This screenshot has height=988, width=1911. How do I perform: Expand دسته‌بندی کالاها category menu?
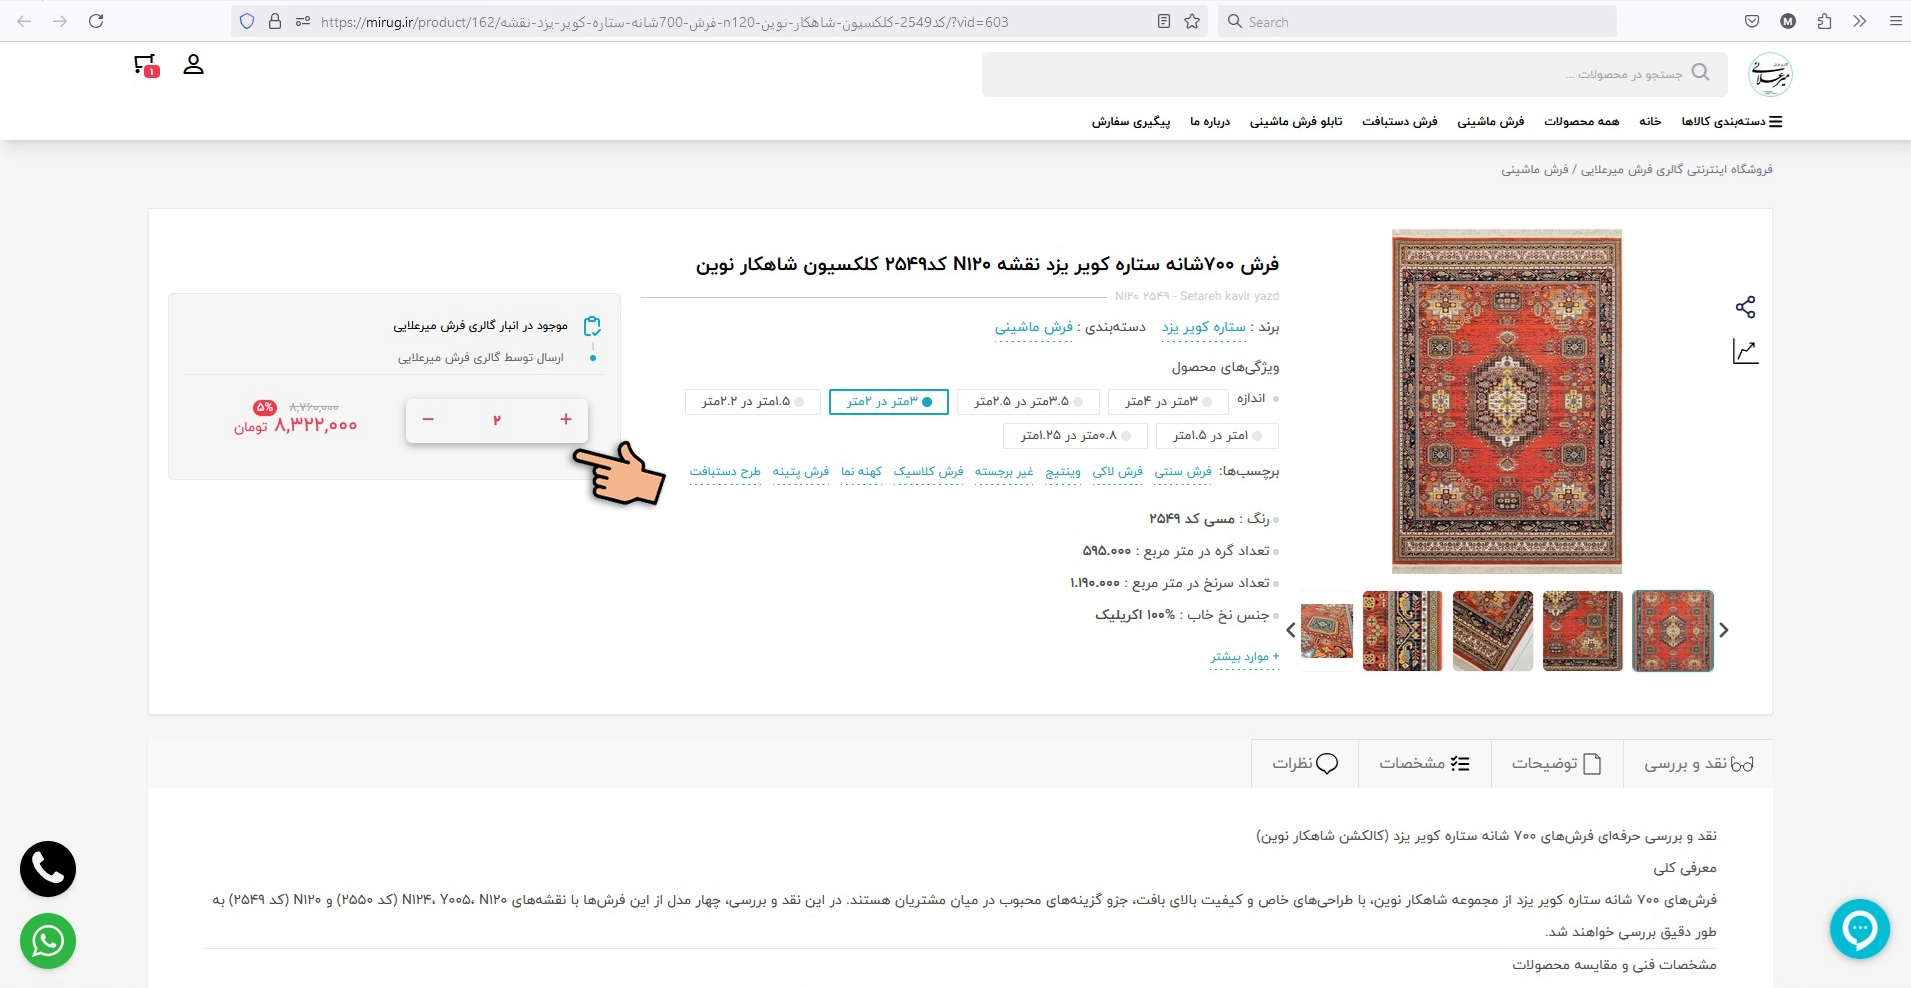click(1732, 122)
